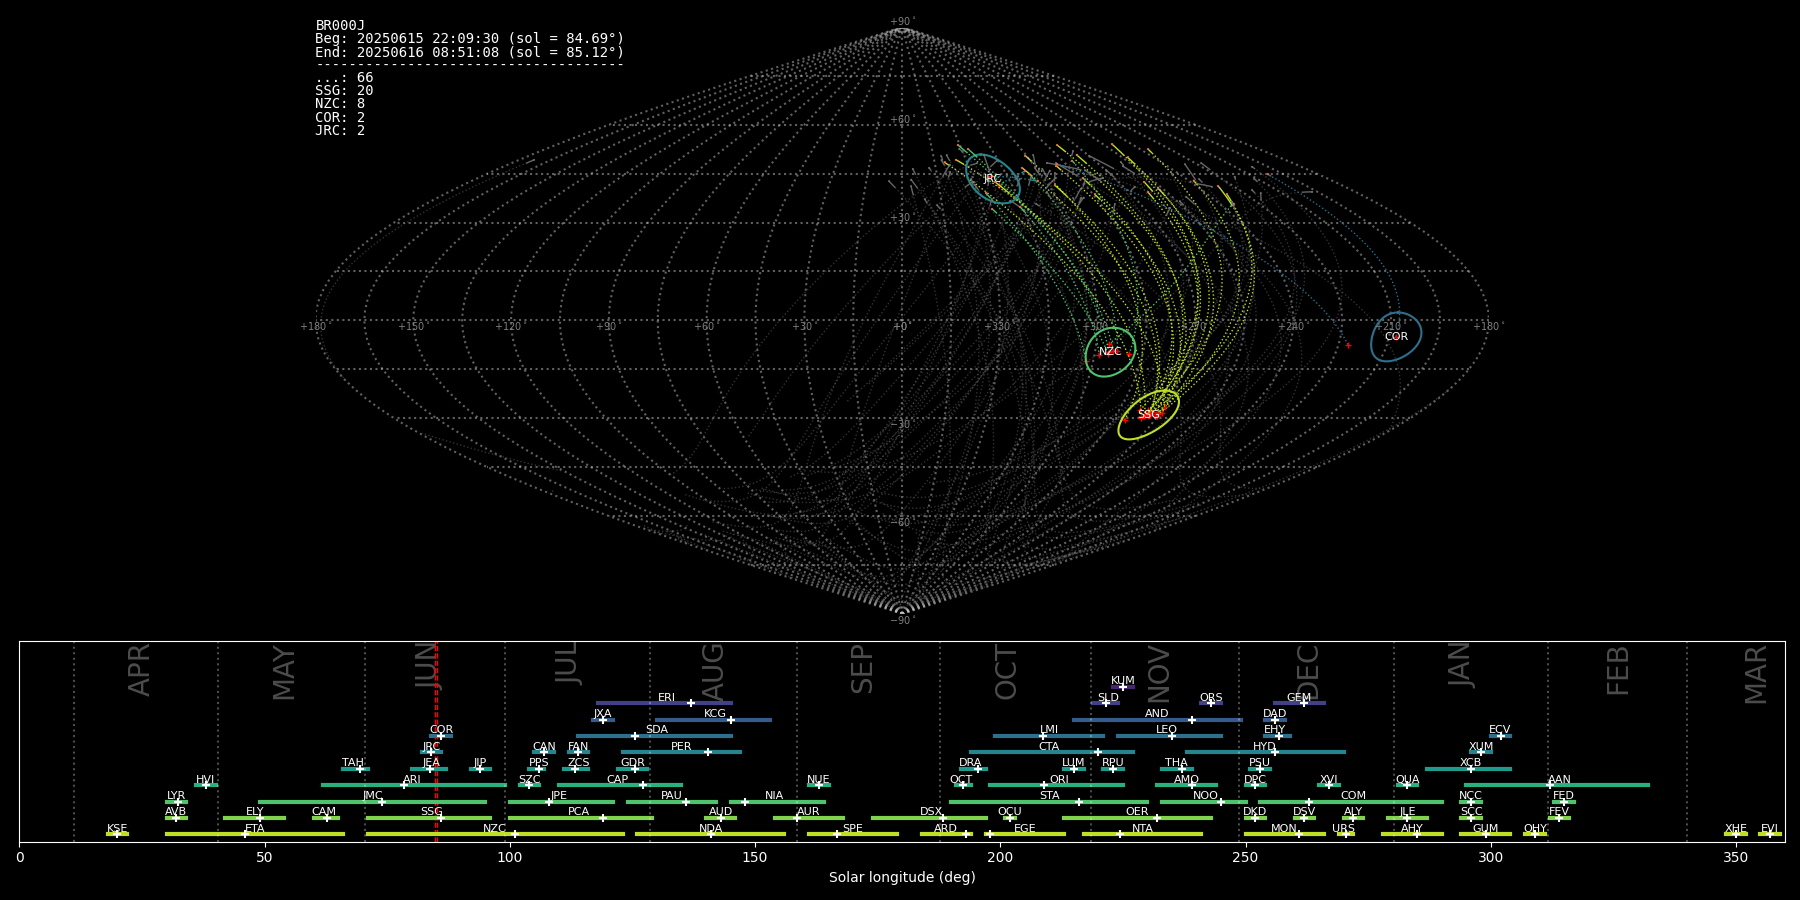Select the COR radiant ellipse on sky map
The width and height of the screenshot is (1800, 900).
point(1396,337)
